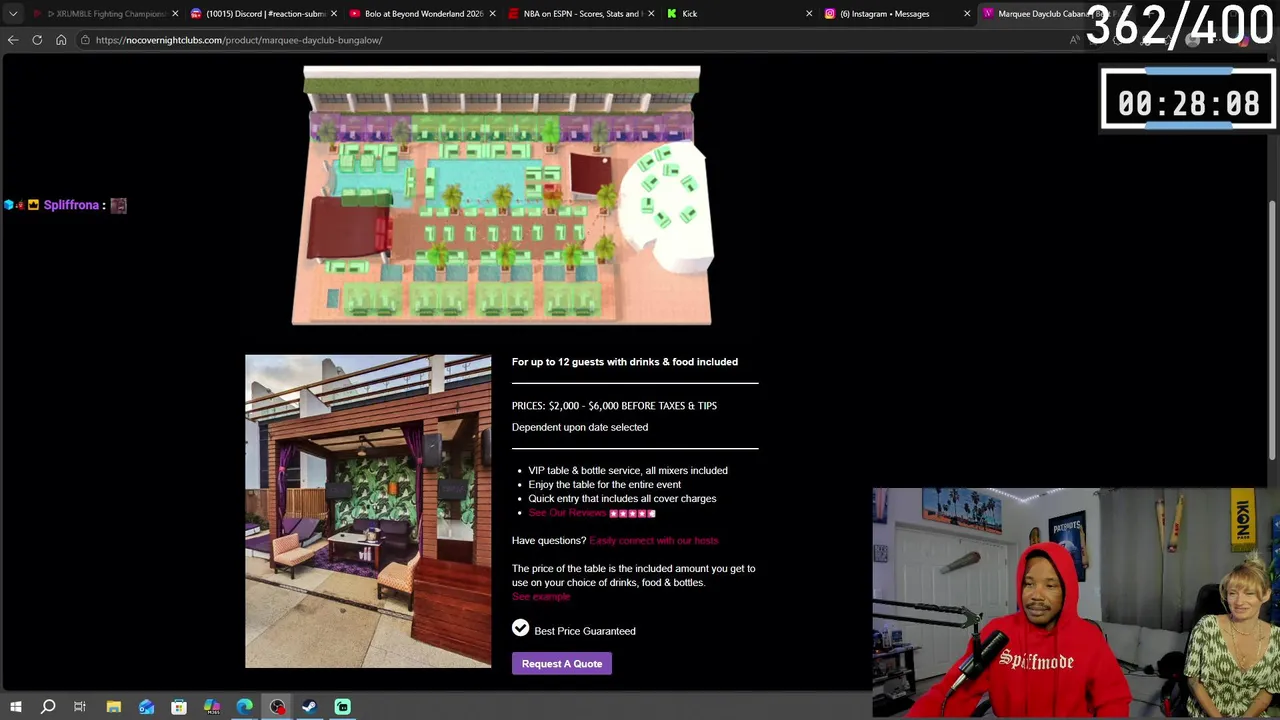Open Microsoft 365 app from the taskbar
The height and width of the screenshot is (720, 1280).
tap(212, 707)
